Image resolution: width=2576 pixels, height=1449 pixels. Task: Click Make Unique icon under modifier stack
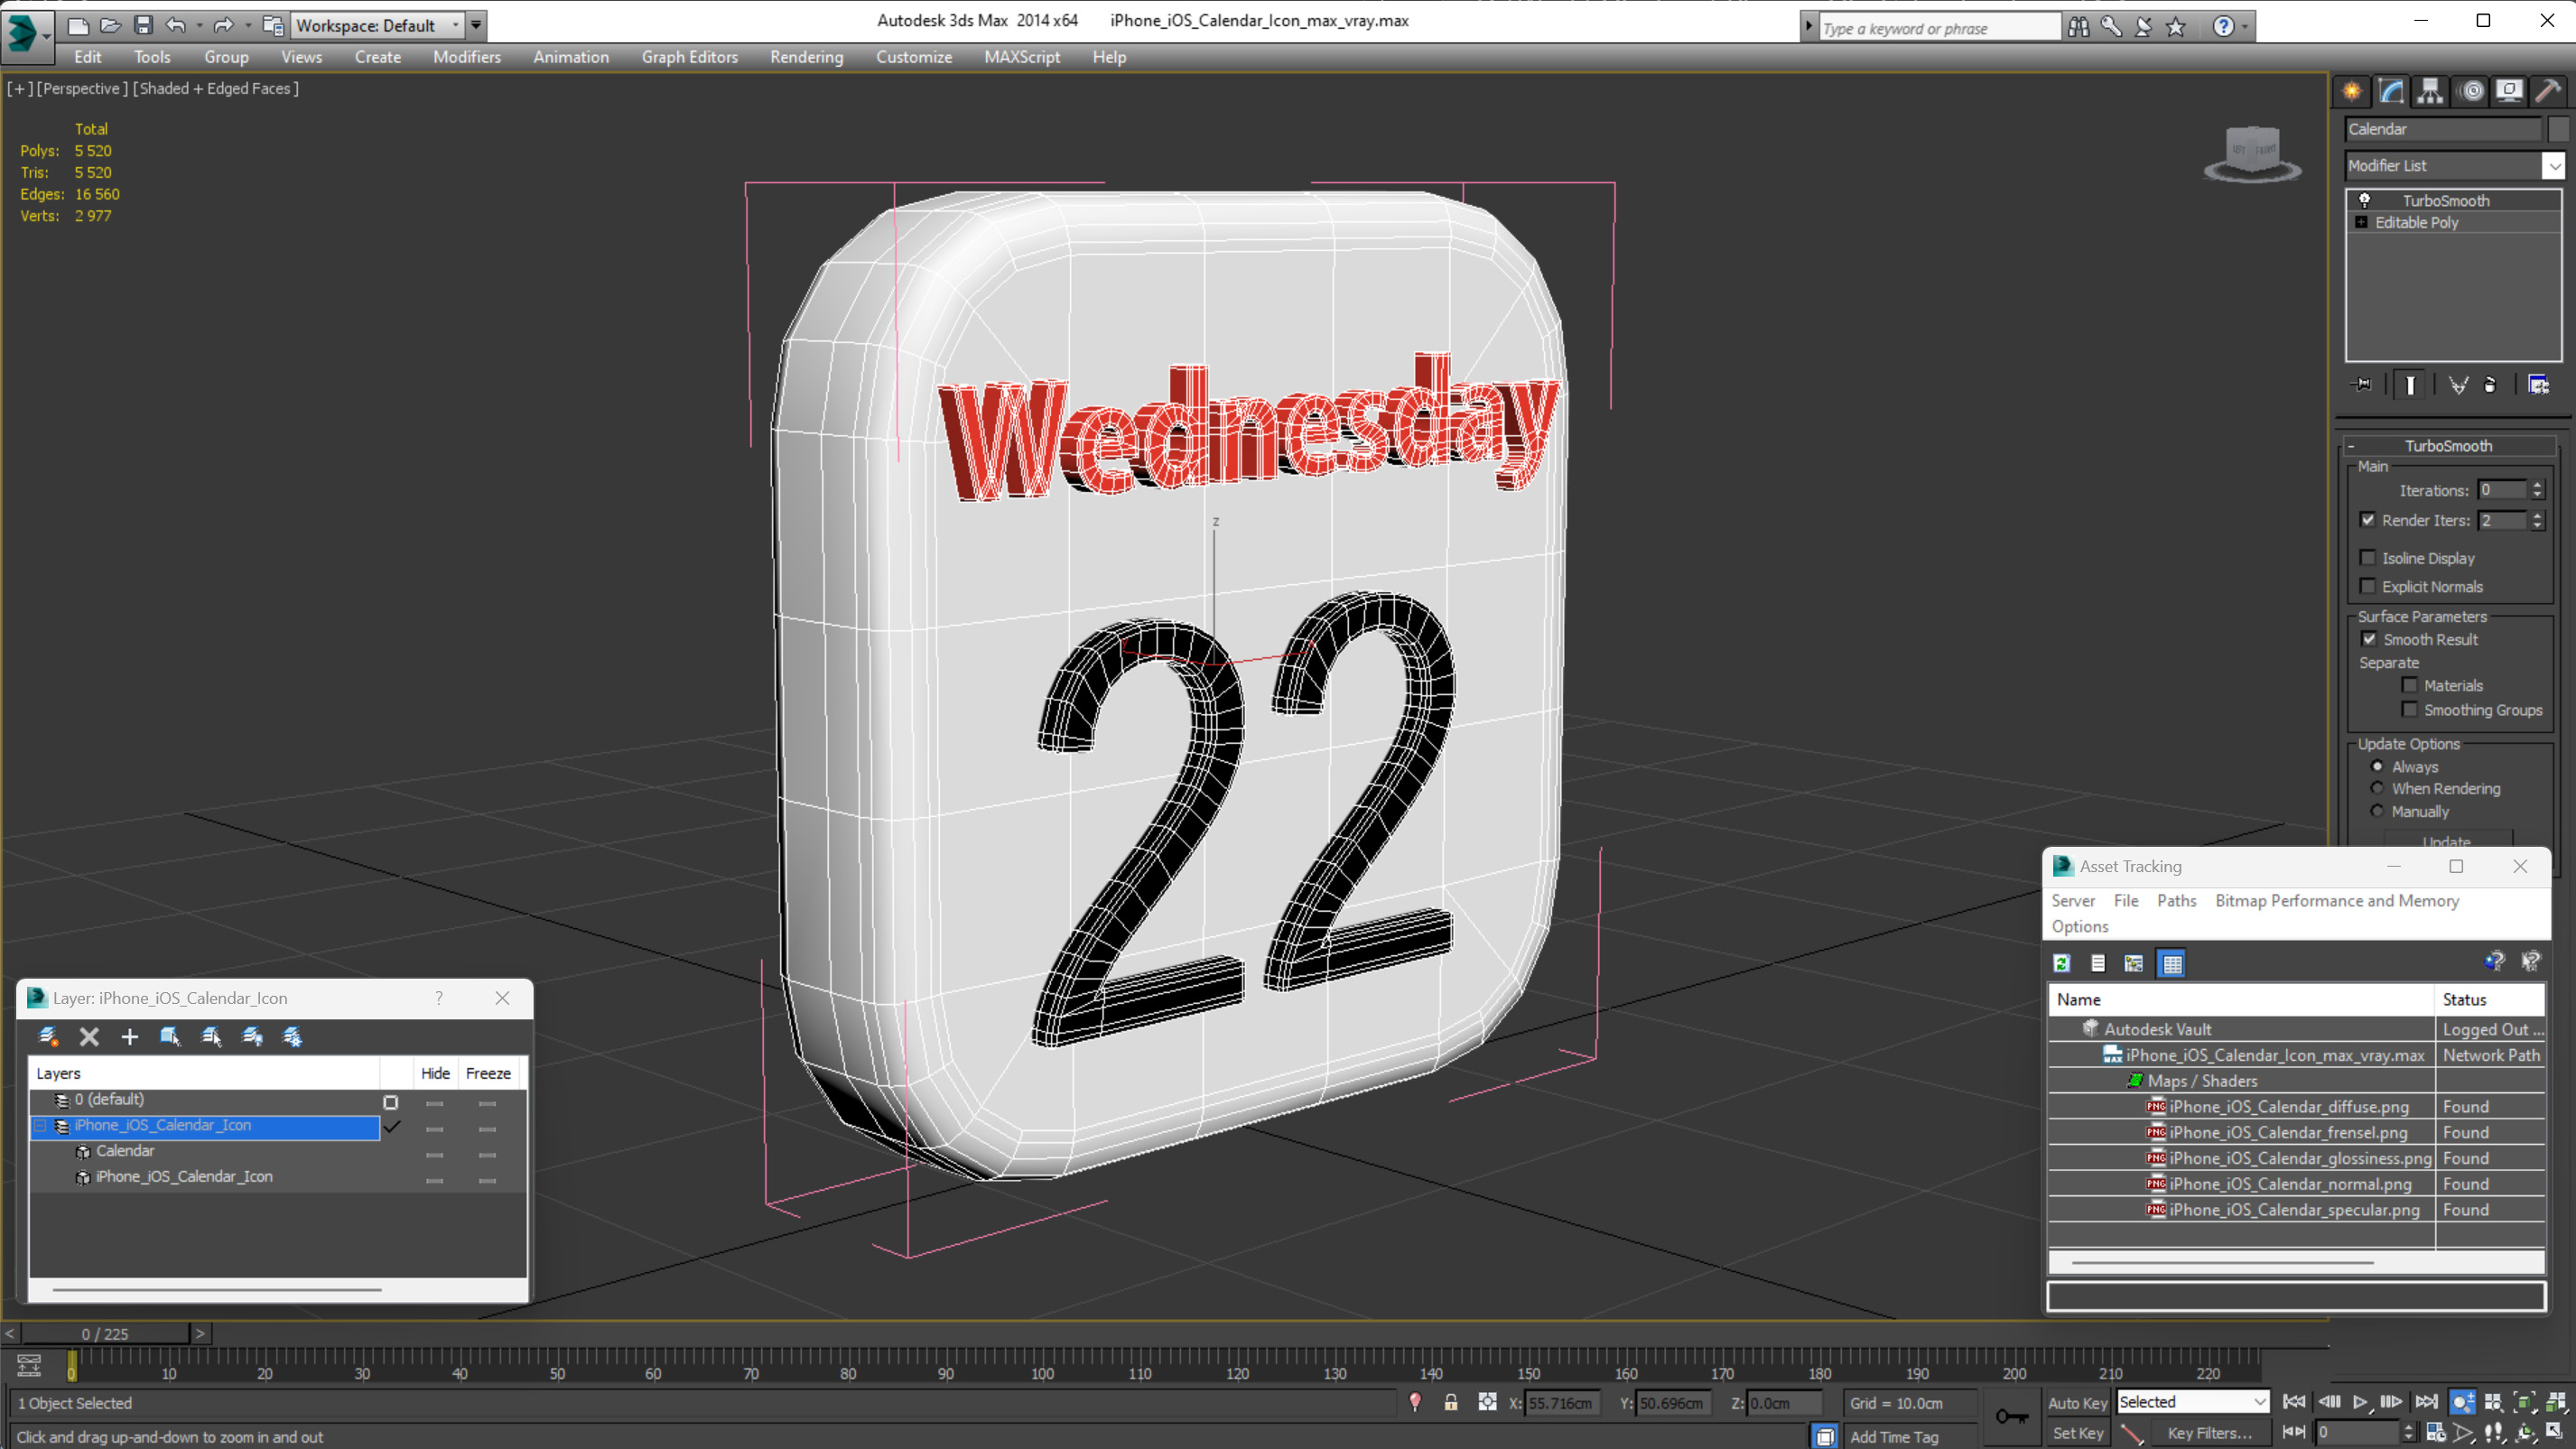tap(2458, 385)
